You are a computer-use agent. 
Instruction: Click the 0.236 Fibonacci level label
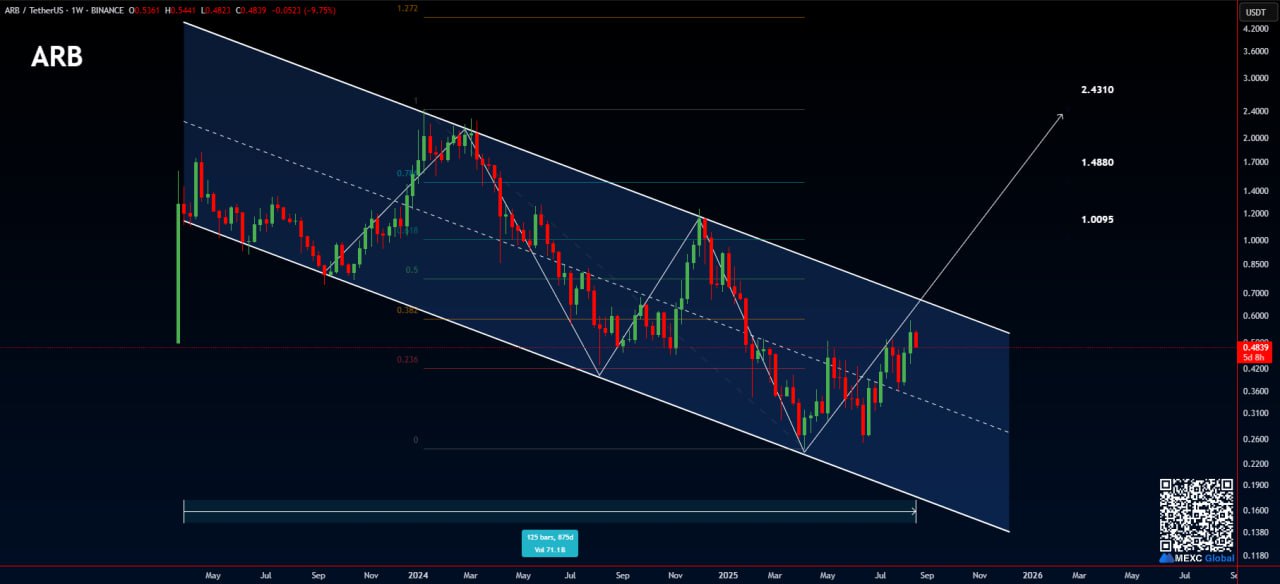[407, 360]
